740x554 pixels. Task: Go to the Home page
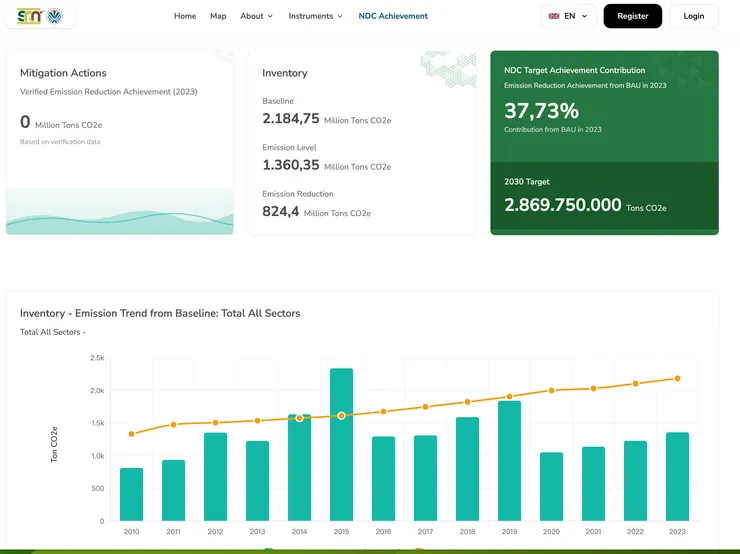click(185, 16)
